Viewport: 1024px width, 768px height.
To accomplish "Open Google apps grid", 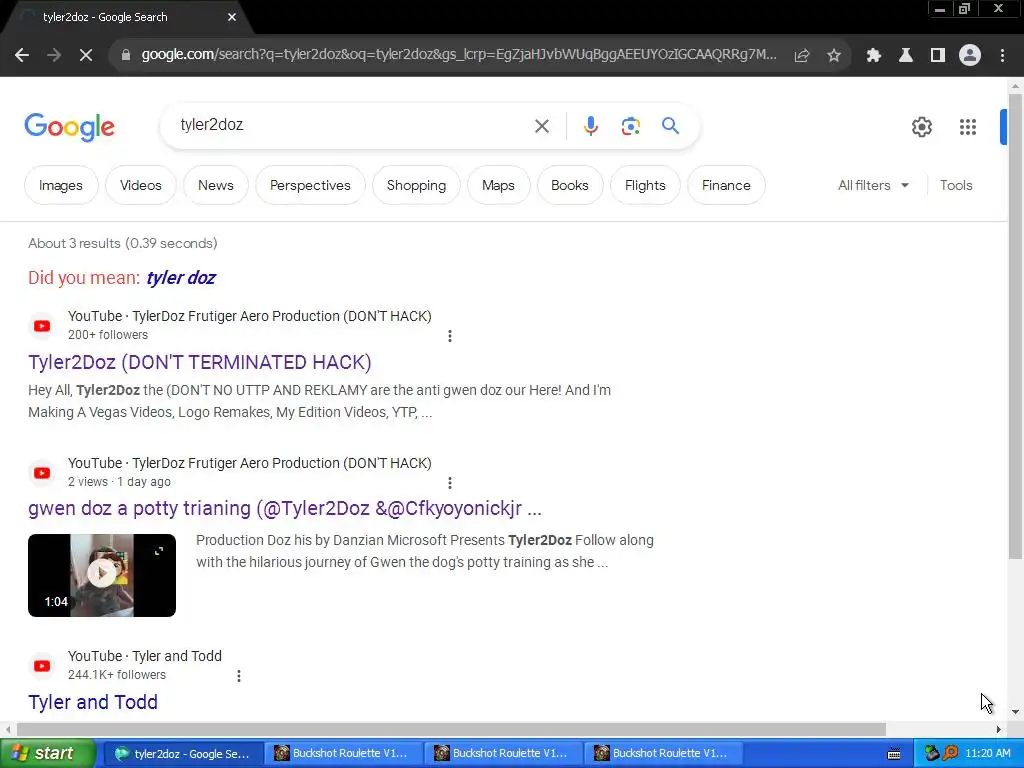I will (x=967, y=127).
